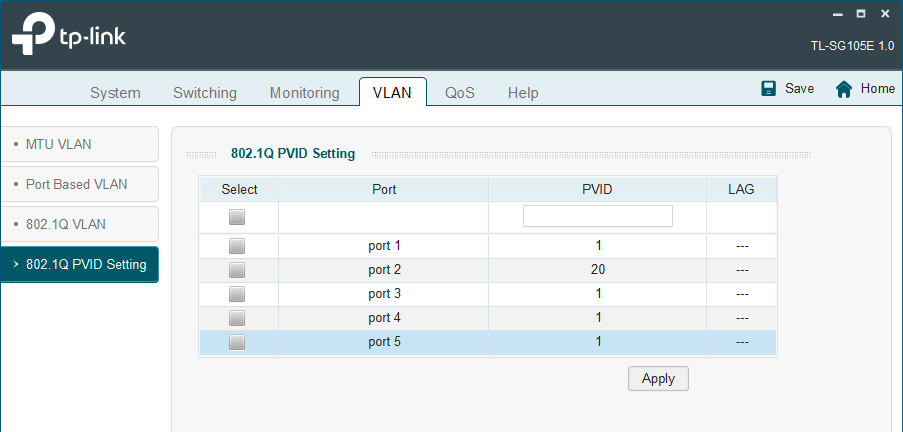Minimize the window
Screen dimensions: 903x432
(839, 15)
